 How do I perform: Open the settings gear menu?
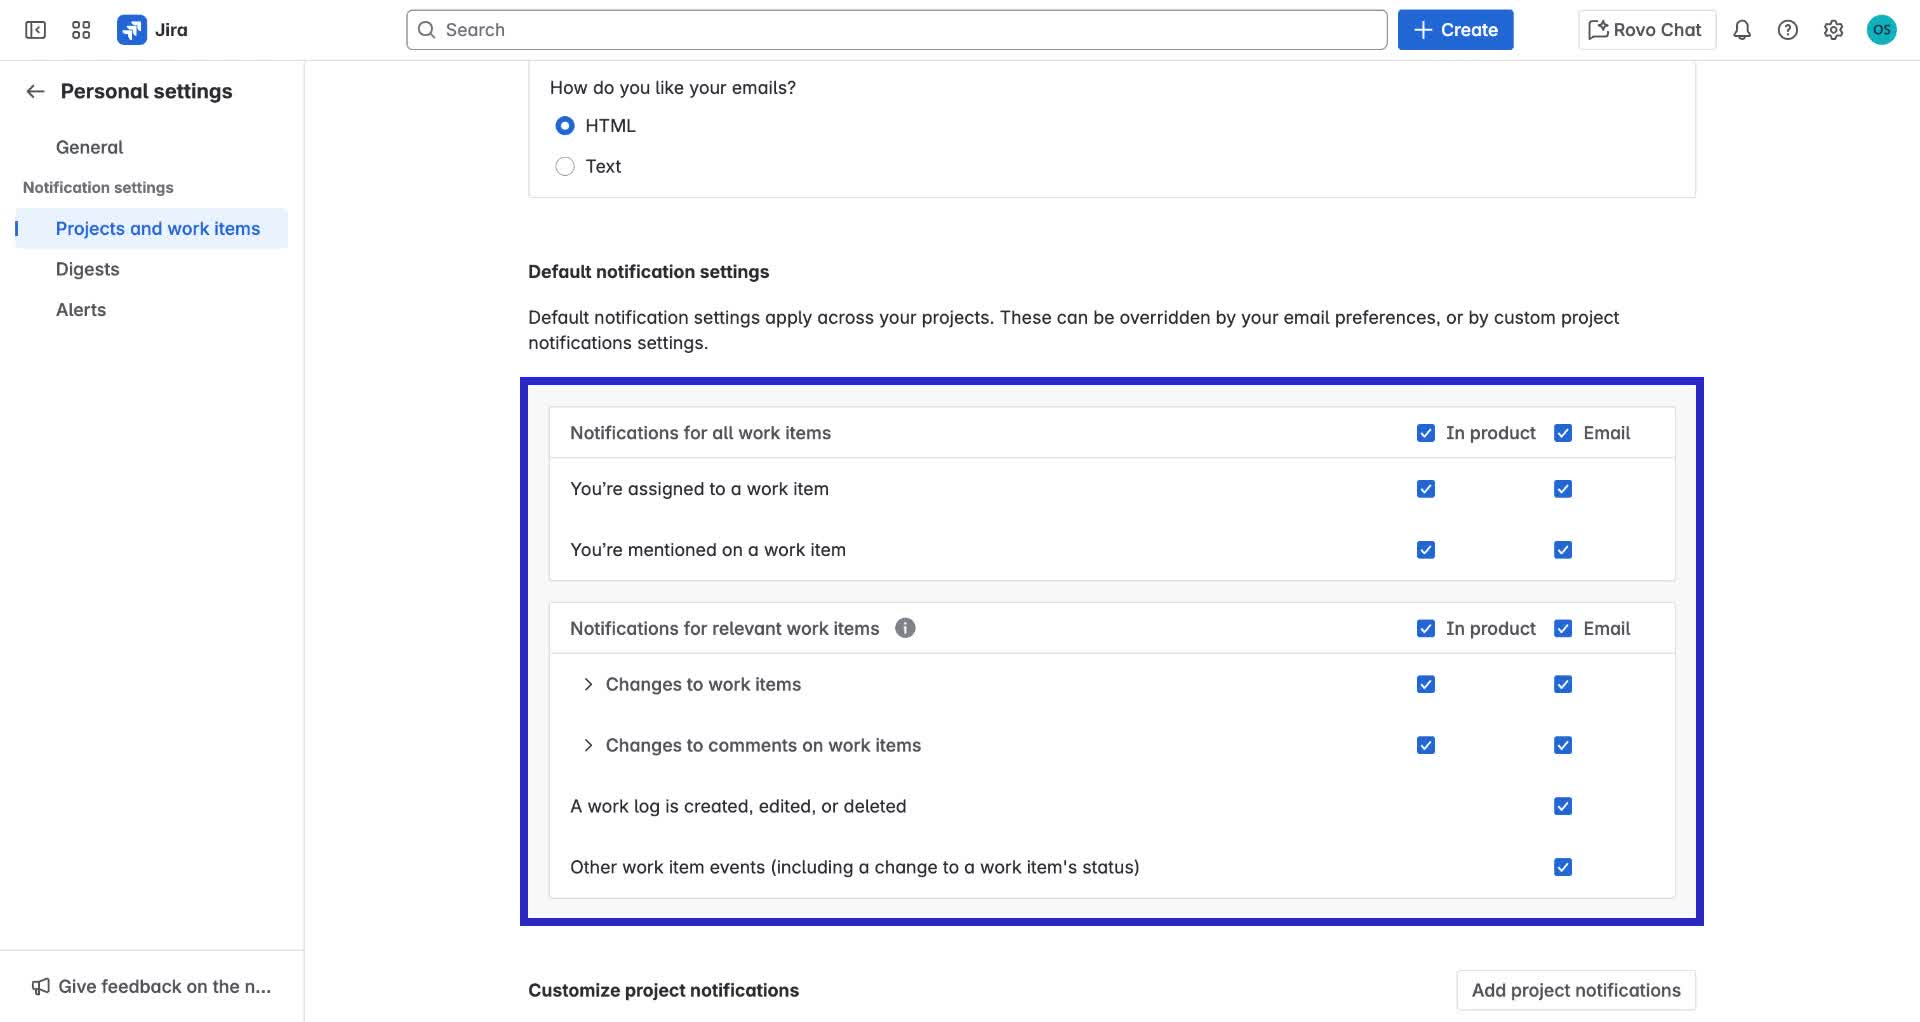click(1833, 30)
